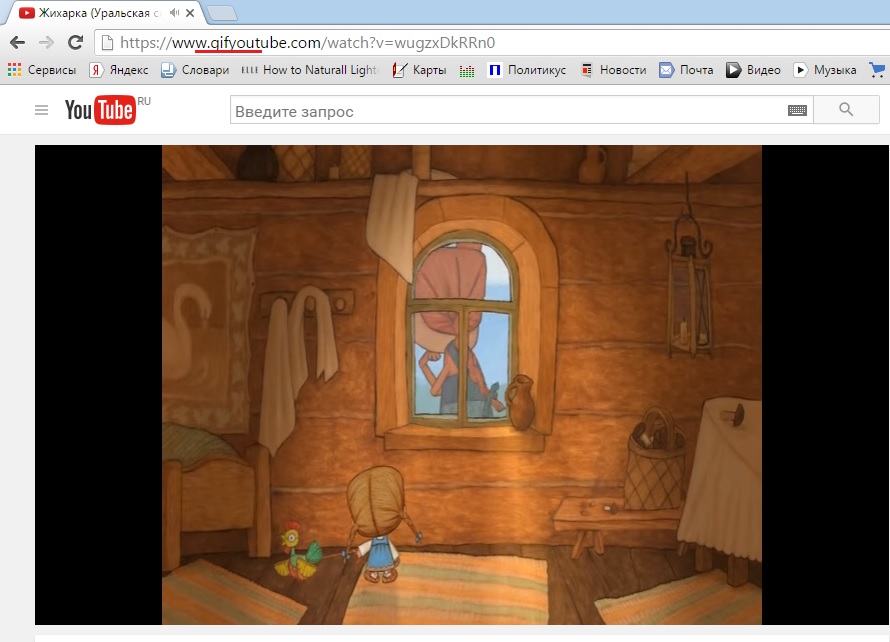890x642 pixels.
Task: Click the magnifier search button
Action: 846,110
